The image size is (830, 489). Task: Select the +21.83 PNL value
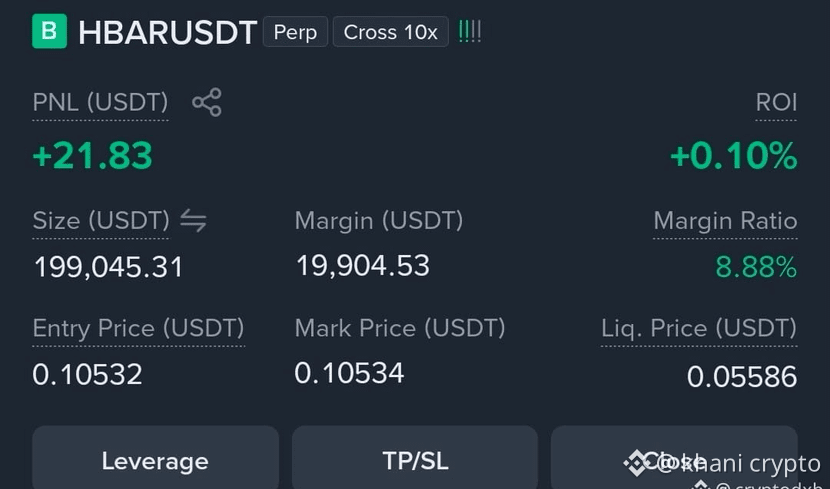pyautogui.click(x=93, y=156)
